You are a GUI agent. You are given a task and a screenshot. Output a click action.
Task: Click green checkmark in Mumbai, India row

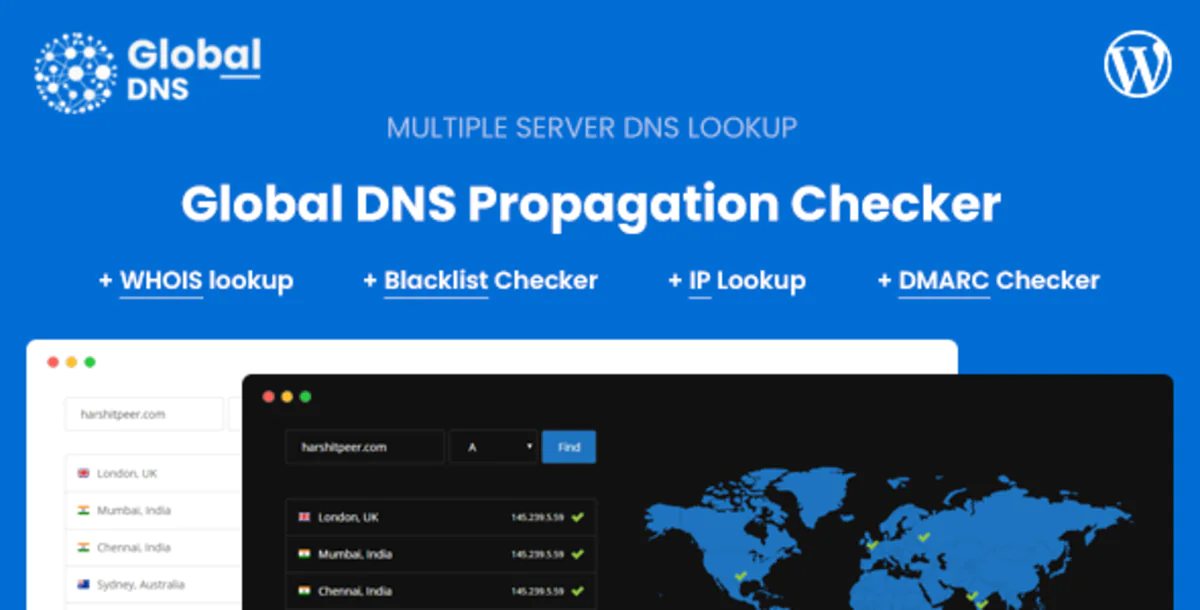click(x=578, y=553)
